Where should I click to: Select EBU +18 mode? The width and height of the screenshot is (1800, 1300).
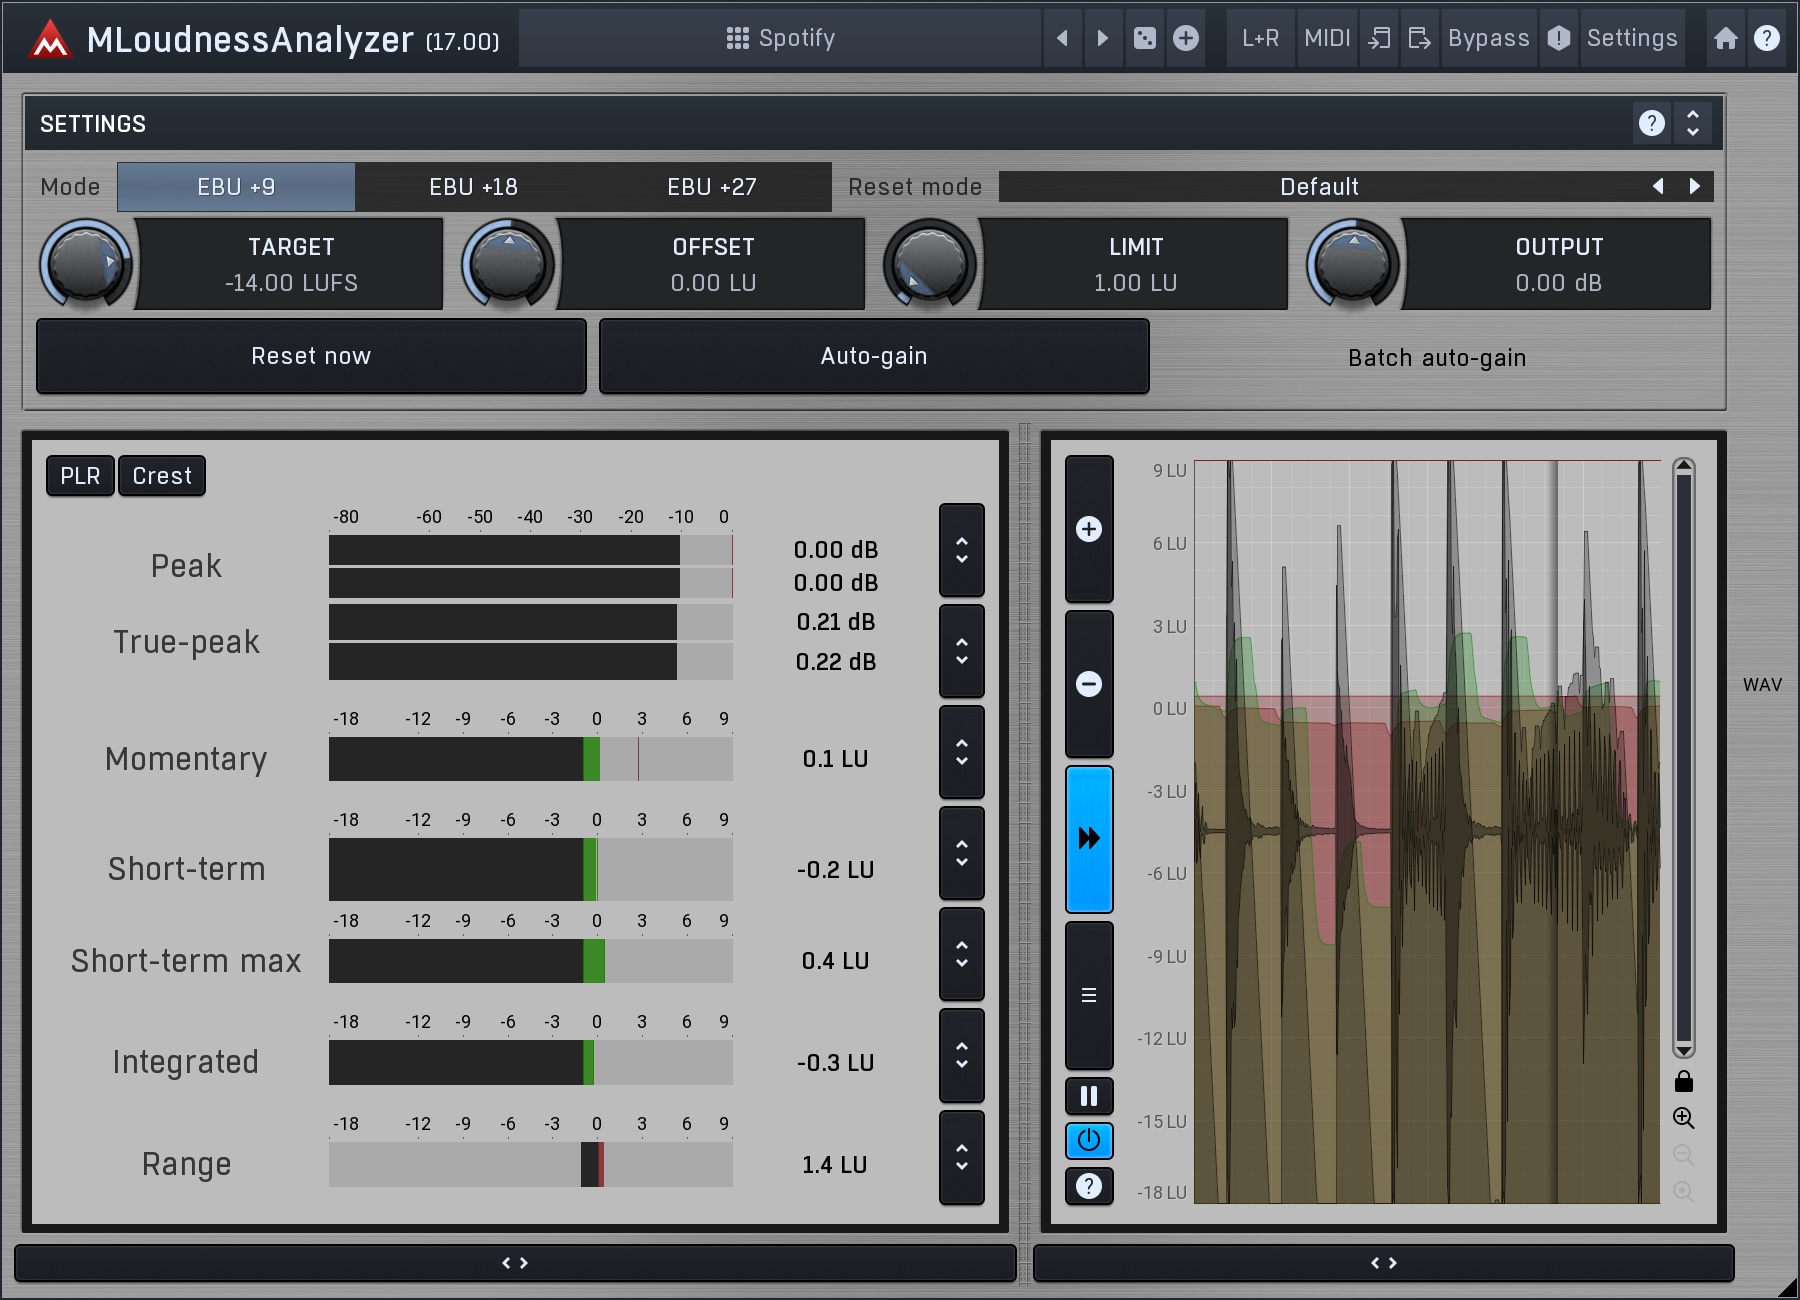click(x=473, y=187)
